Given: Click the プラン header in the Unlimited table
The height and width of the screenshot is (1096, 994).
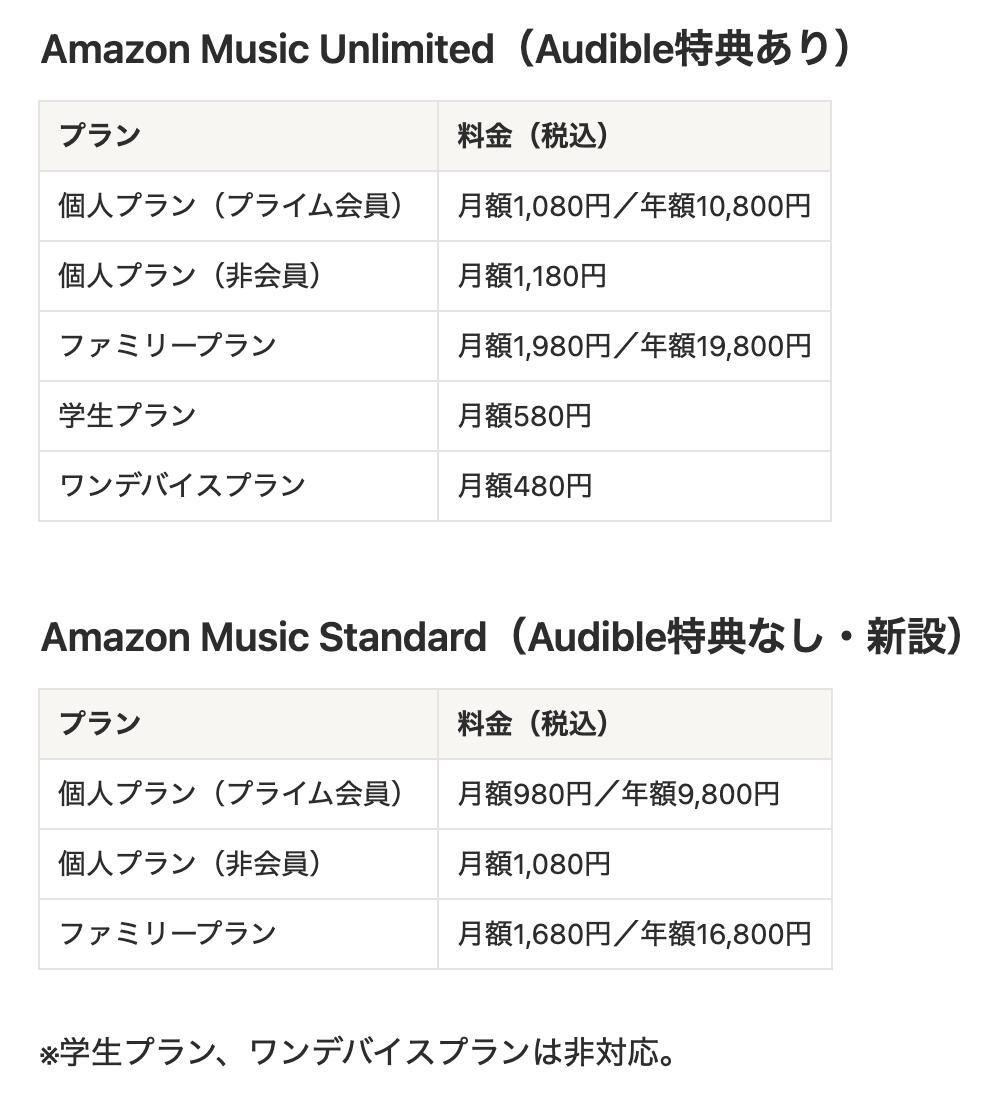Looking at the screenshot, I should click(x=100, y=136).
